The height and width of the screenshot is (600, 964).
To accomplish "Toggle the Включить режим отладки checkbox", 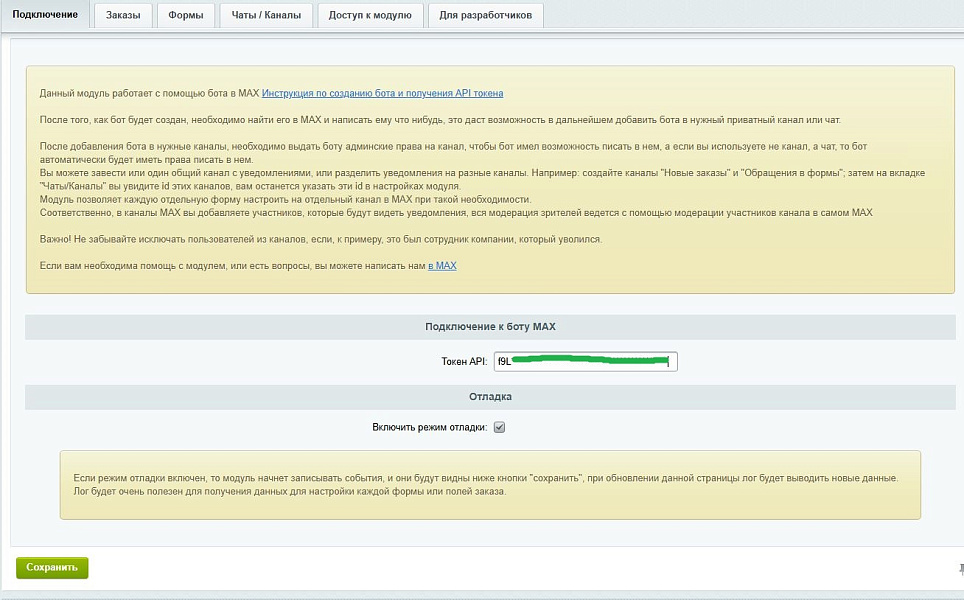I will pyautogui.click(x=499, y=427).
